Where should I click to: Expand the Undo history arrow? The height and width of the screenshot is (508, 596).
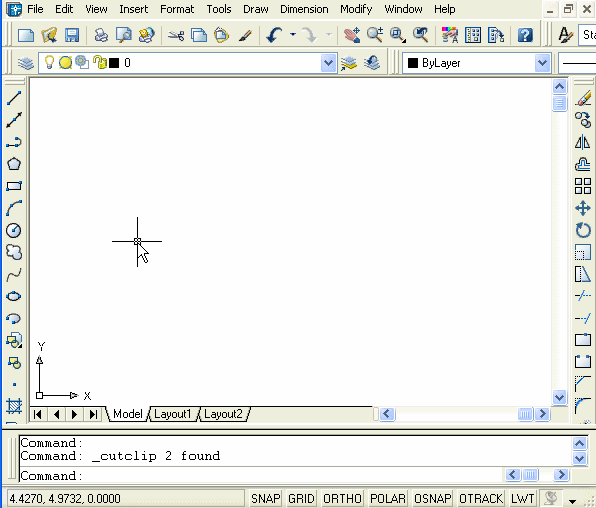click(293, 35)
